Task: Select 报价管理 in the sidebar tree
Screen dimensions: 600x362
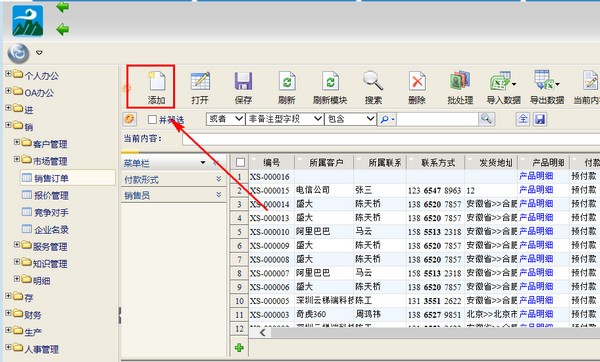Action: click(51, 196)
